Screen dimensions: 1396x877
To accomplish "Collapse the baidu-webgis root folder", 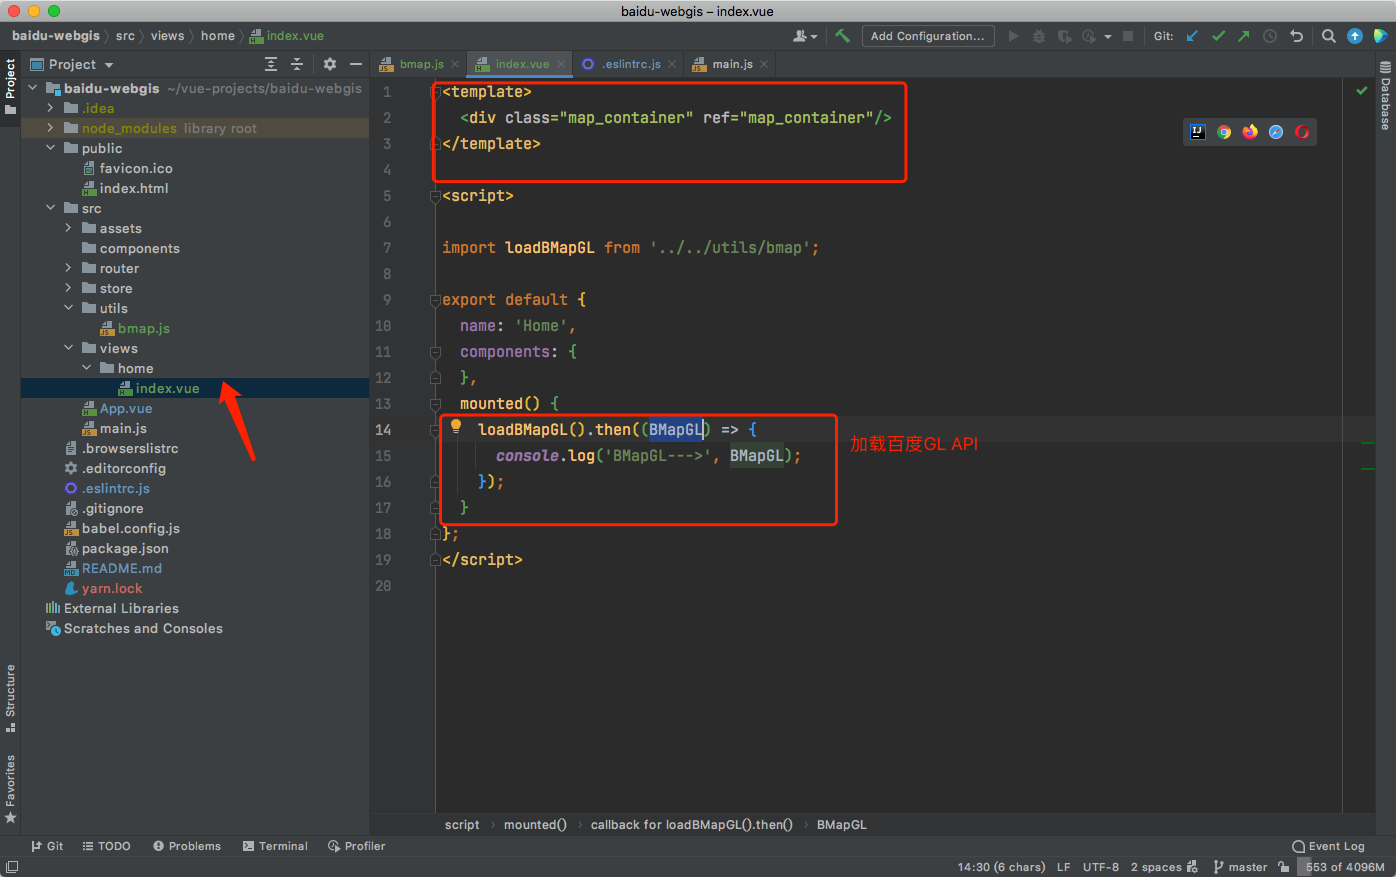I will click(33, 88).
